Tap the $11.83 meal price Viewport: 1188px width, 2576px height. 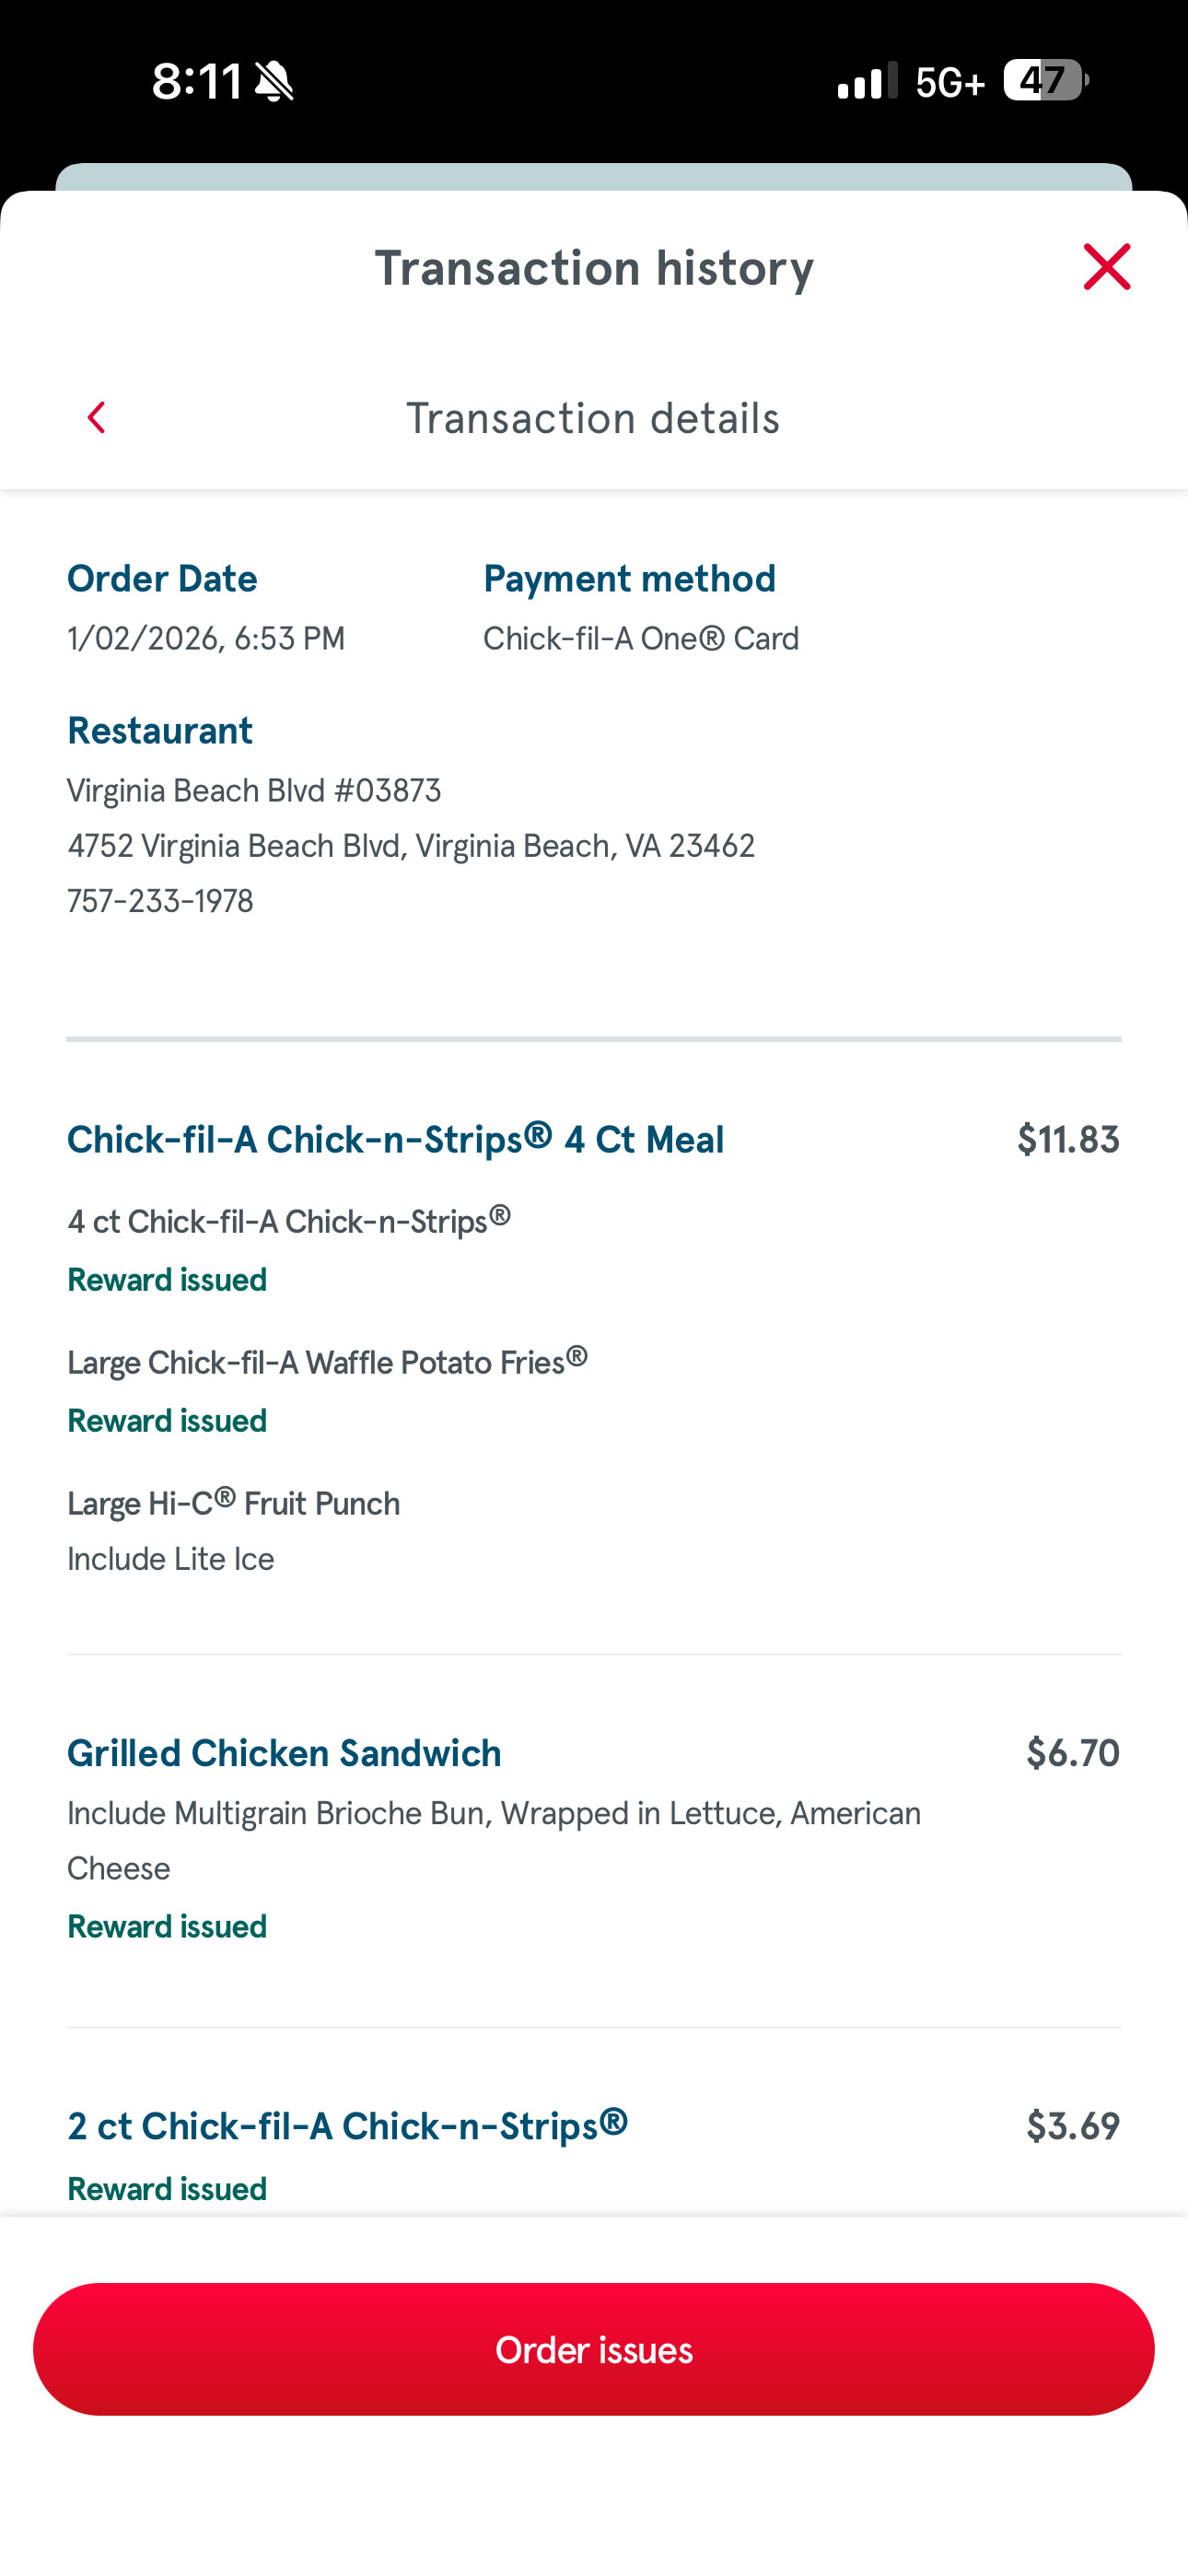tap(1067, 1139)
